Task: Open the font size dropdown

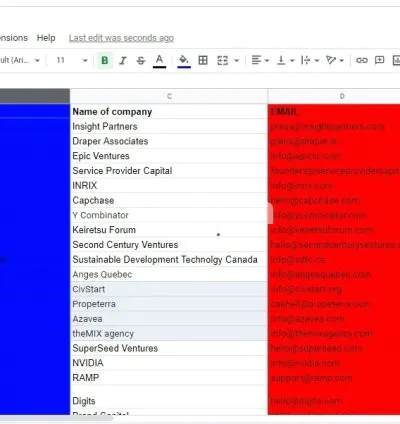Action: click(85, 61)
